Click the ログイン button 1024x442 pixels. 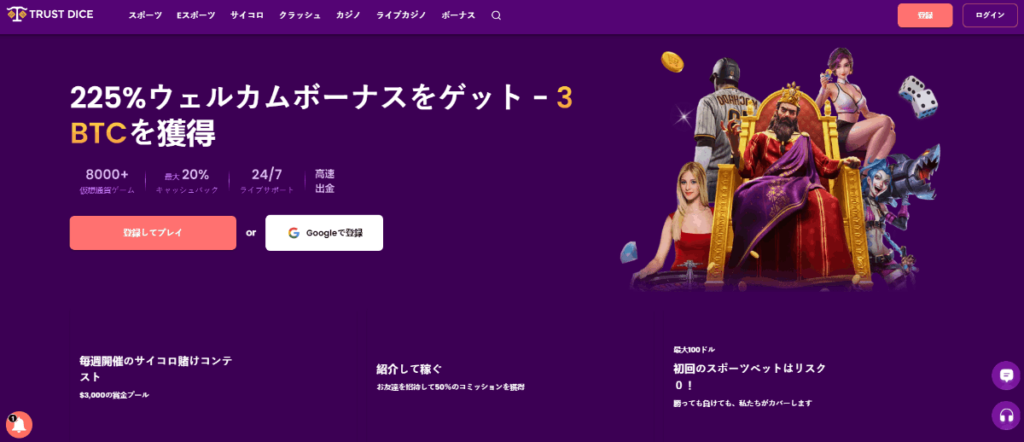tap(990, 15)
